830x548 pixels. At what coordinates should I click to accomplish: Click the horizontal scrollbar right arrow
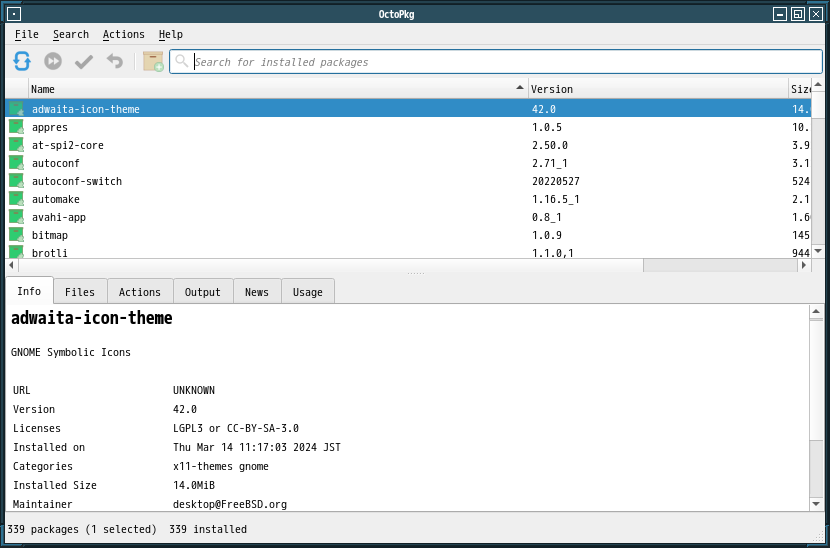804,265
